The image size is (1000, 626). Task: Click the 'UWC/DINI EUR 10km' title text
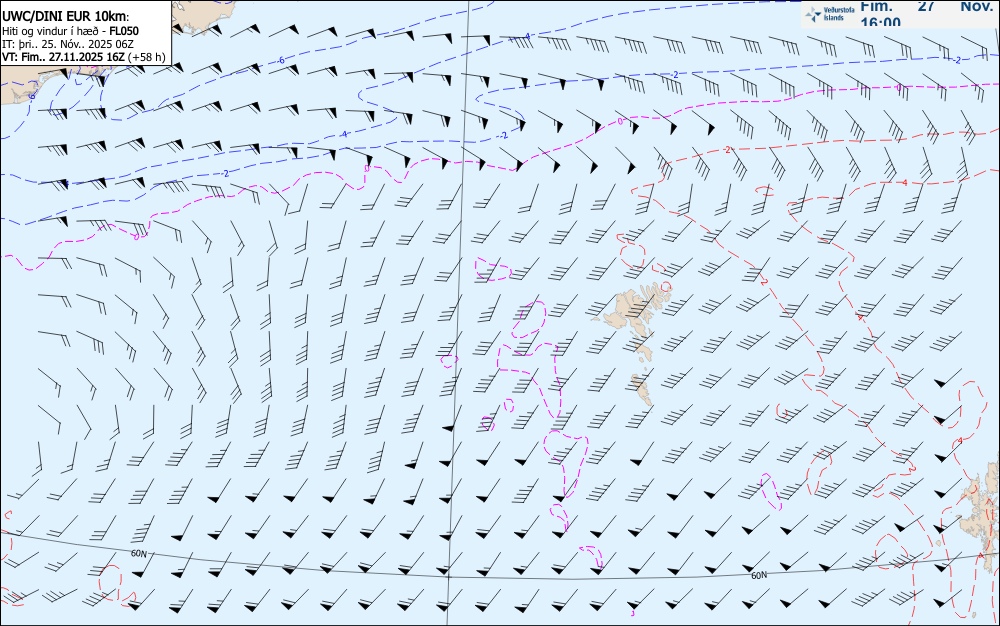65,17
